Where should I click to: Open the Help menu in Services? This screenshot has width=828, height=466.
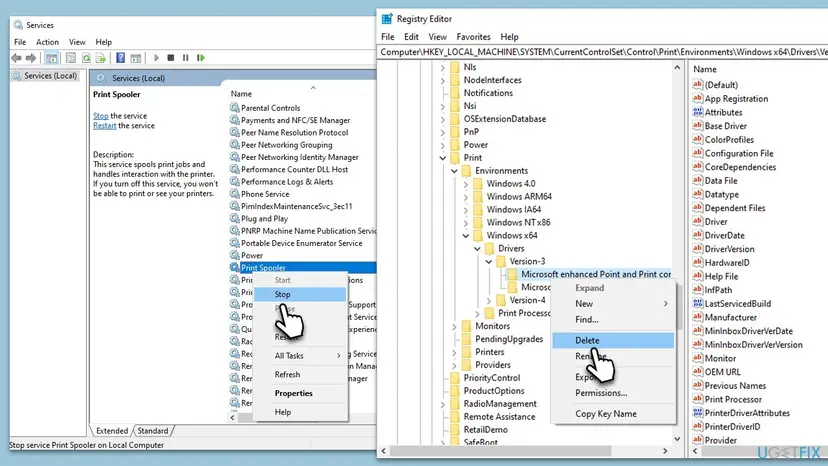tap(104, 42)
